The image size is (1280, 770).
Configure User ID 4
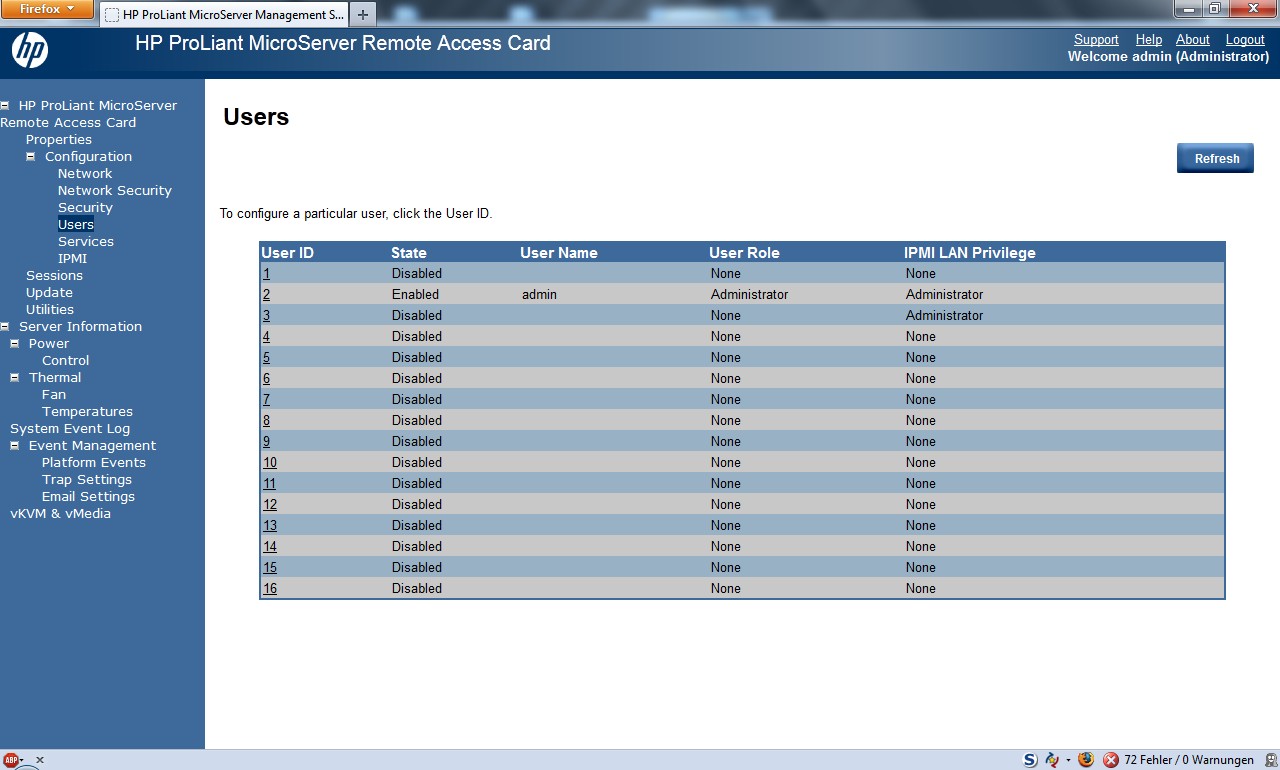(266, 336)
